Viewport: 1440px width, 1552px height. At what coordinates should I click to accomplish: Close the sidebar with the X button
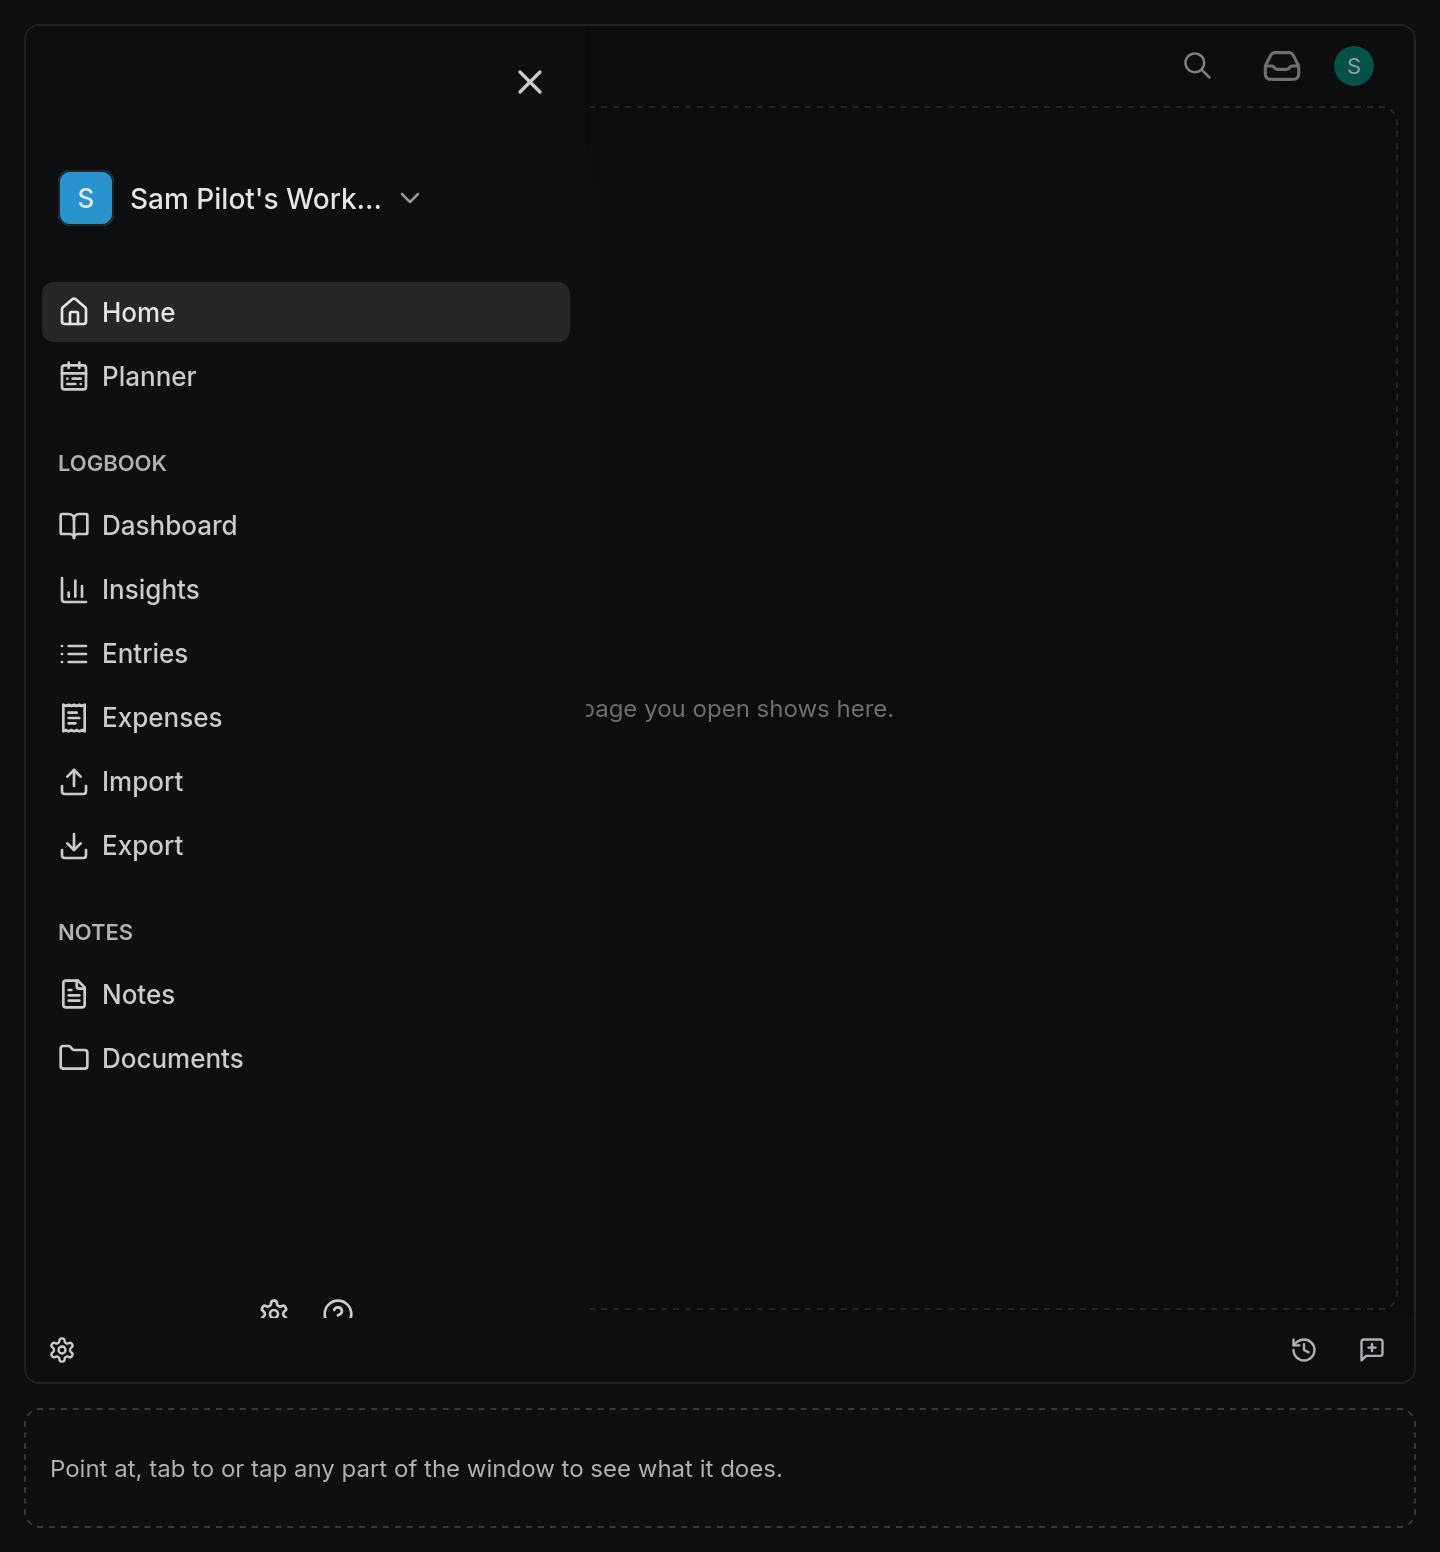[x=530, y=82]
